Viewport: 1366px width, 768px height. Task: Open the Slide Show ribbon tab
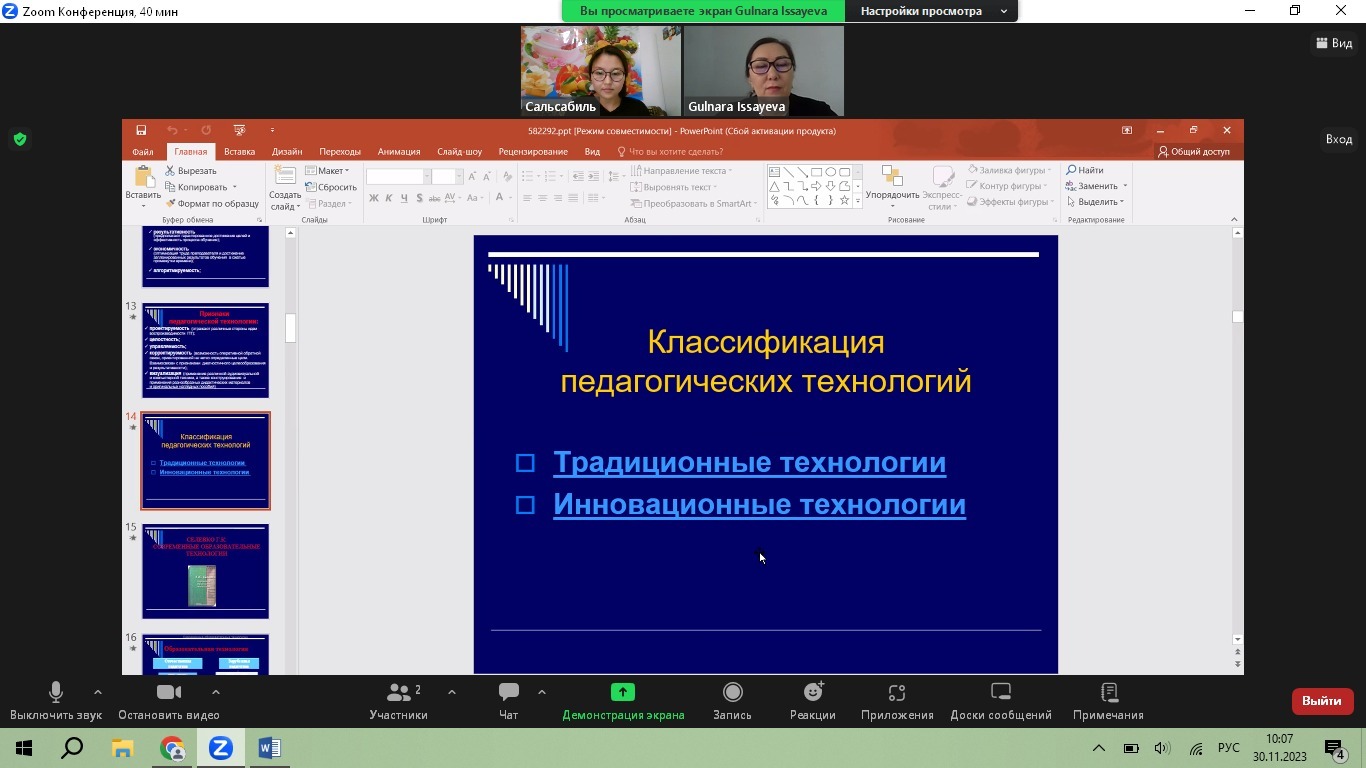click(x=459, y=152)
